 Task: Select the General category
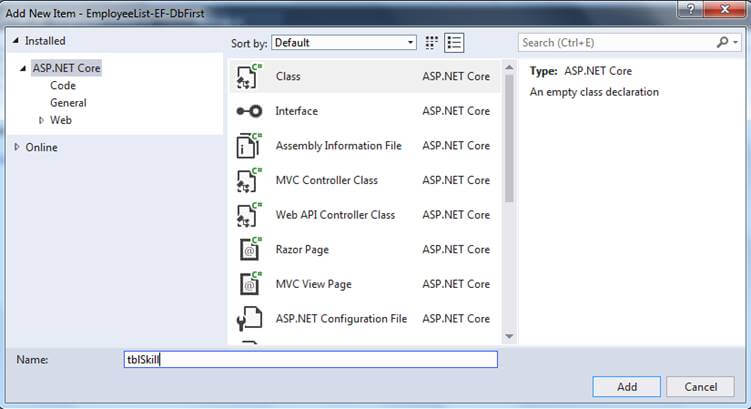click(68, 102)
